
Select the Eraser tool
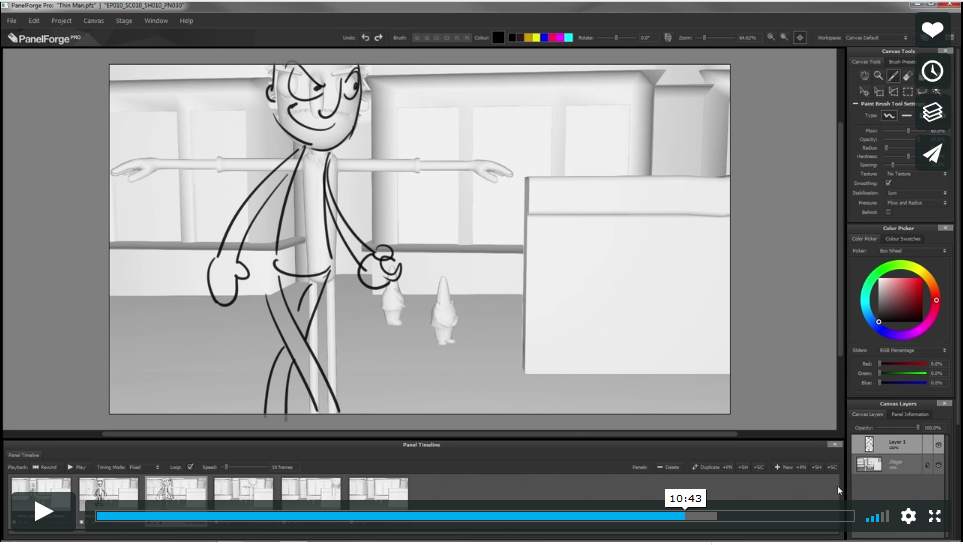tap(907, 75)
